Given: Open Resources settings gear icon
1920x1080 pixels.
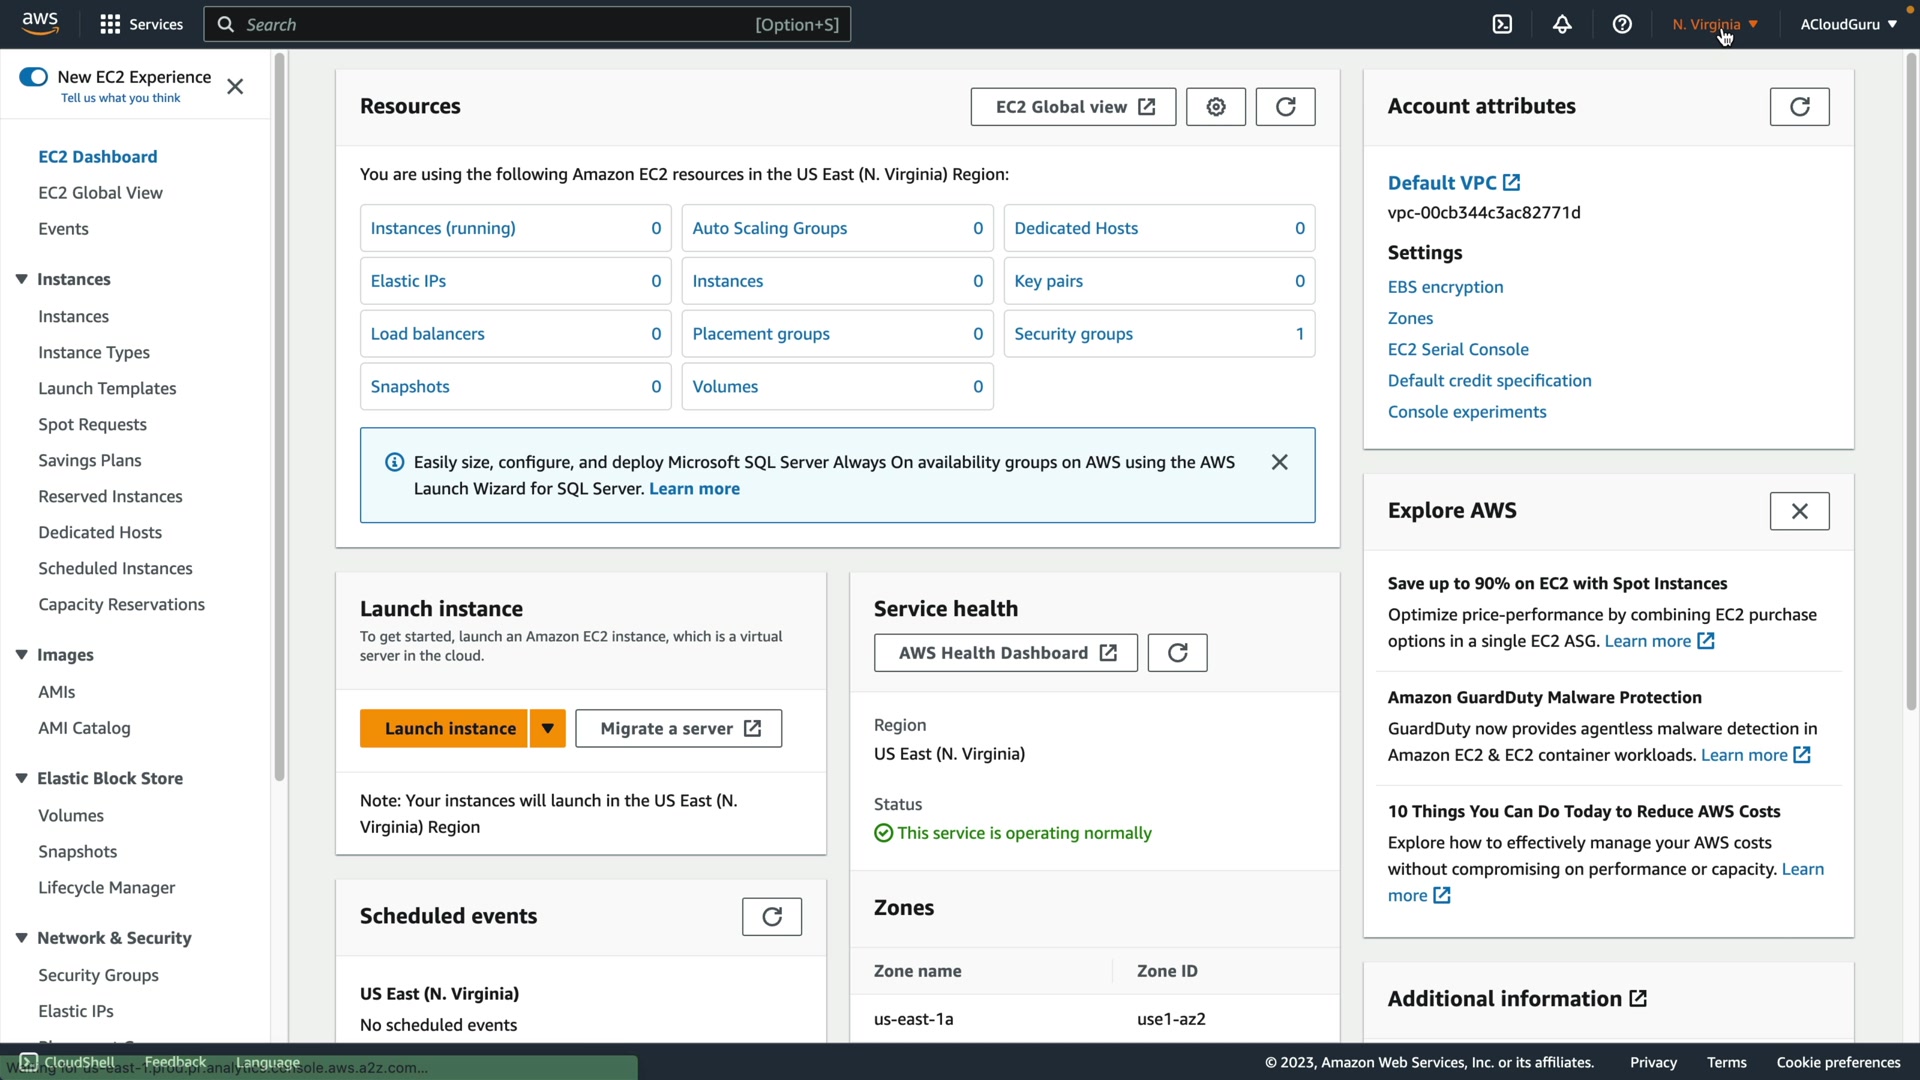Looking at the screenshot, I should tap(1215, 107).
